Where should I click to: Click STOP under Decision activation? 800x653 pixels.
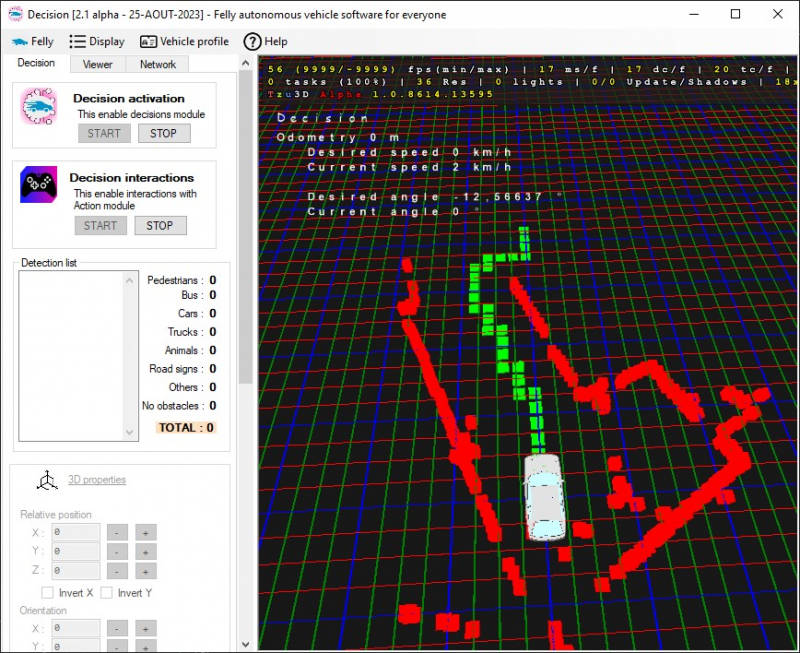click(163, 133)
